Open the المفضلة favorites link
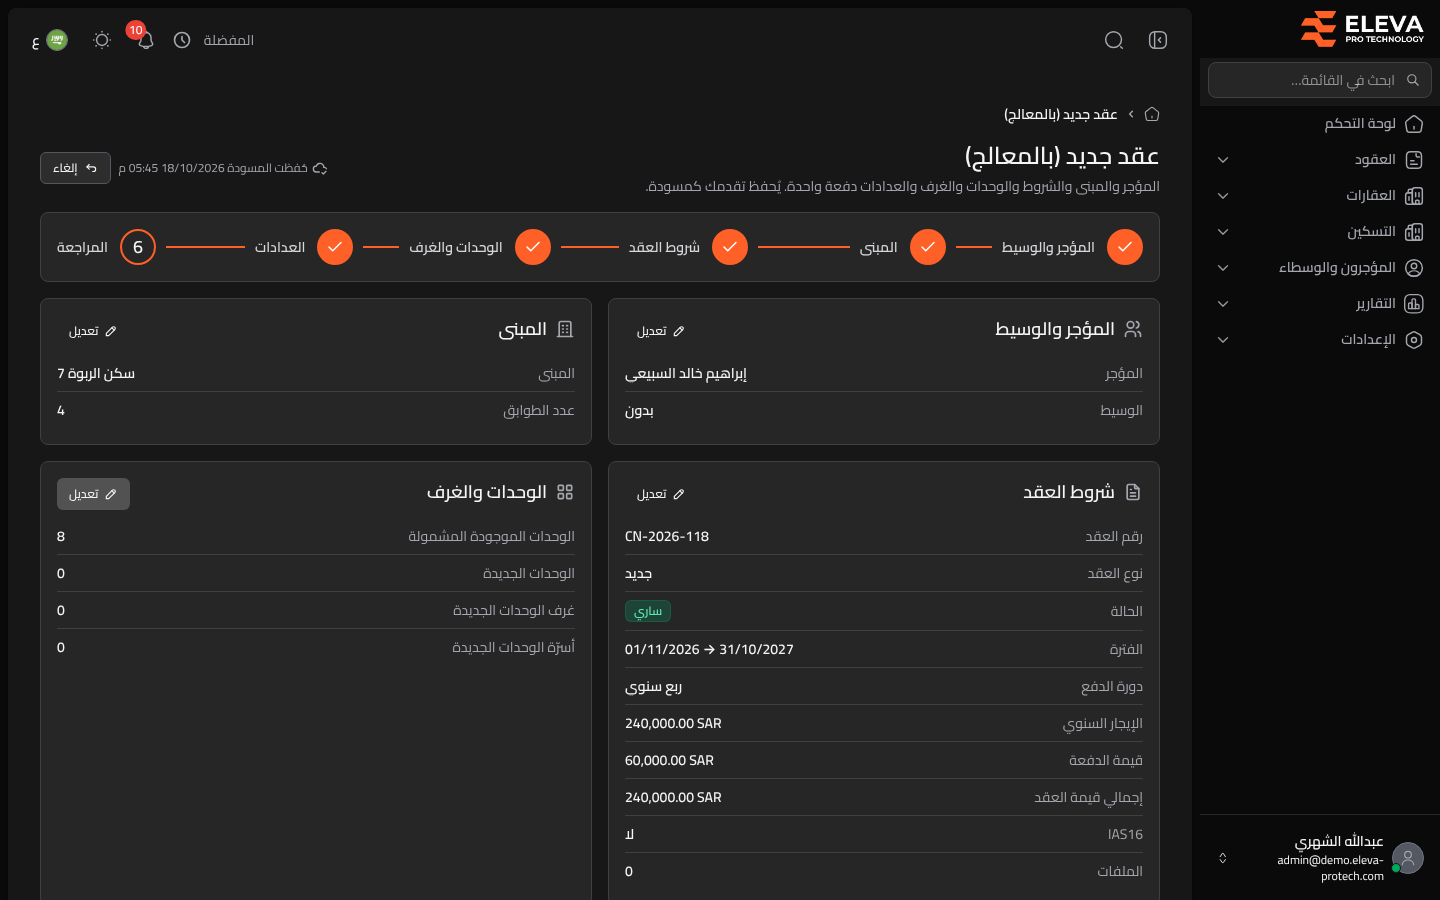 (229, 40)
